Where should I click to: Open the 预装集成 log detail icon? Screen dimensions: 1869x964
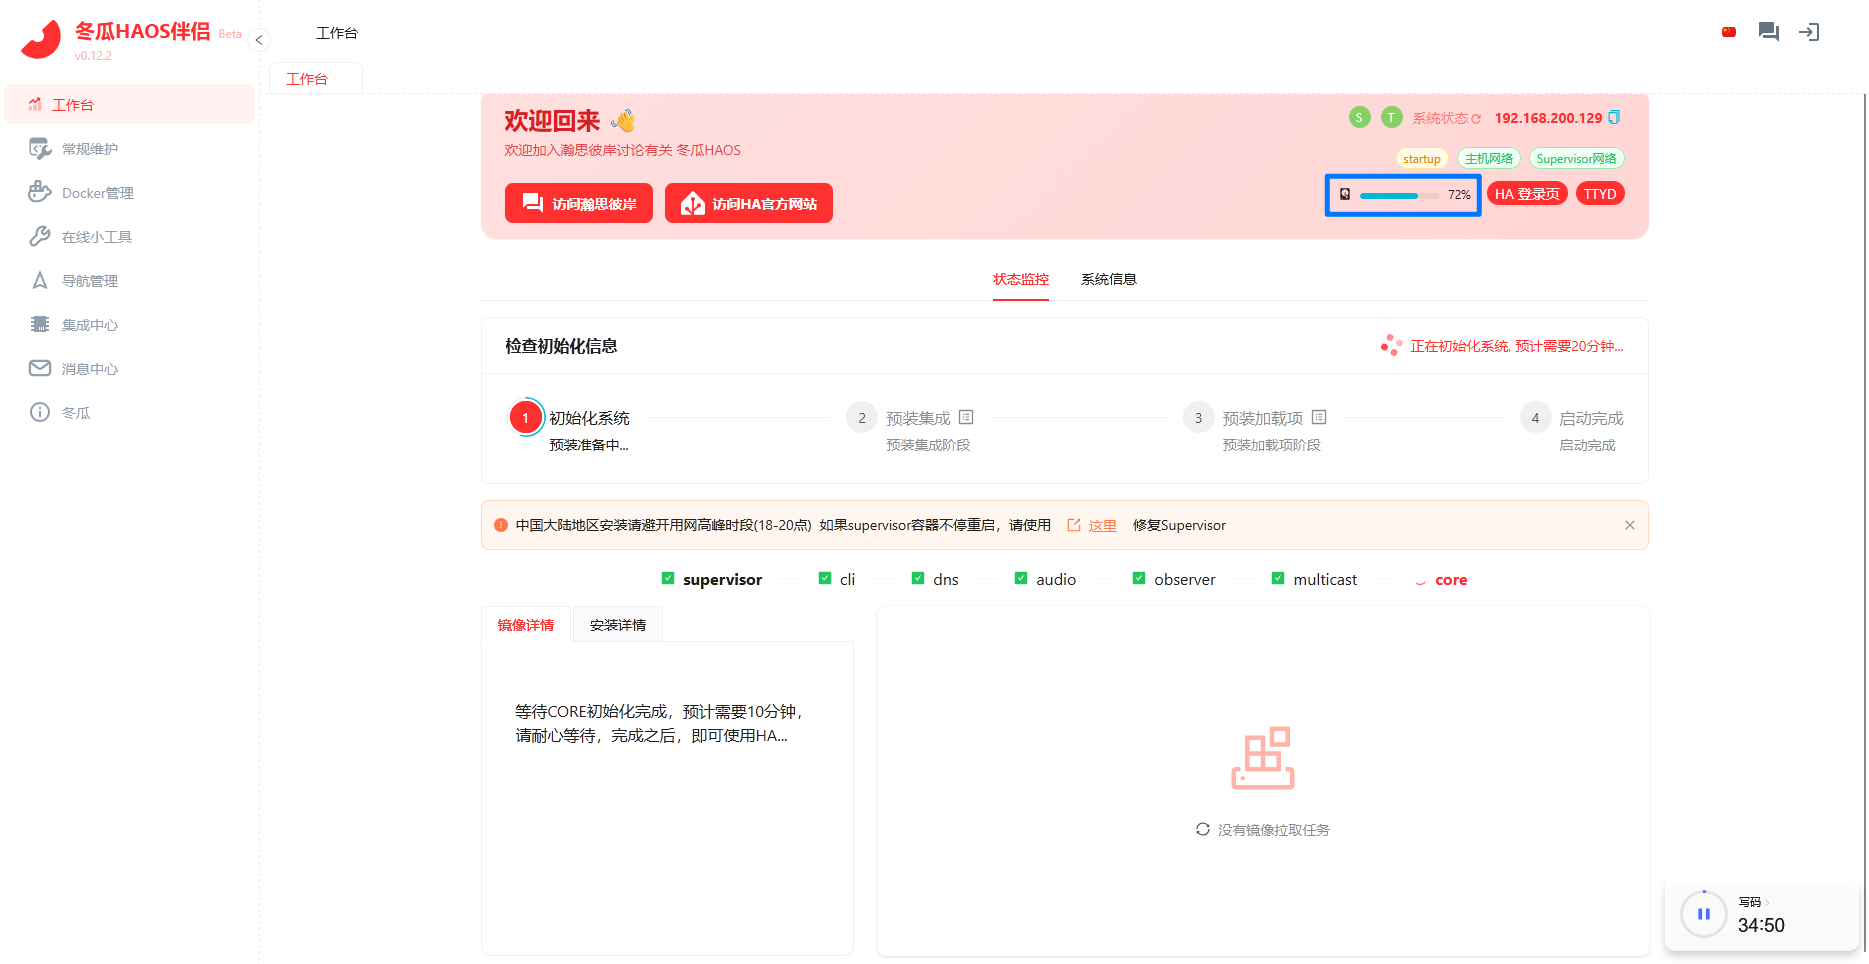[x=966, y=417]
